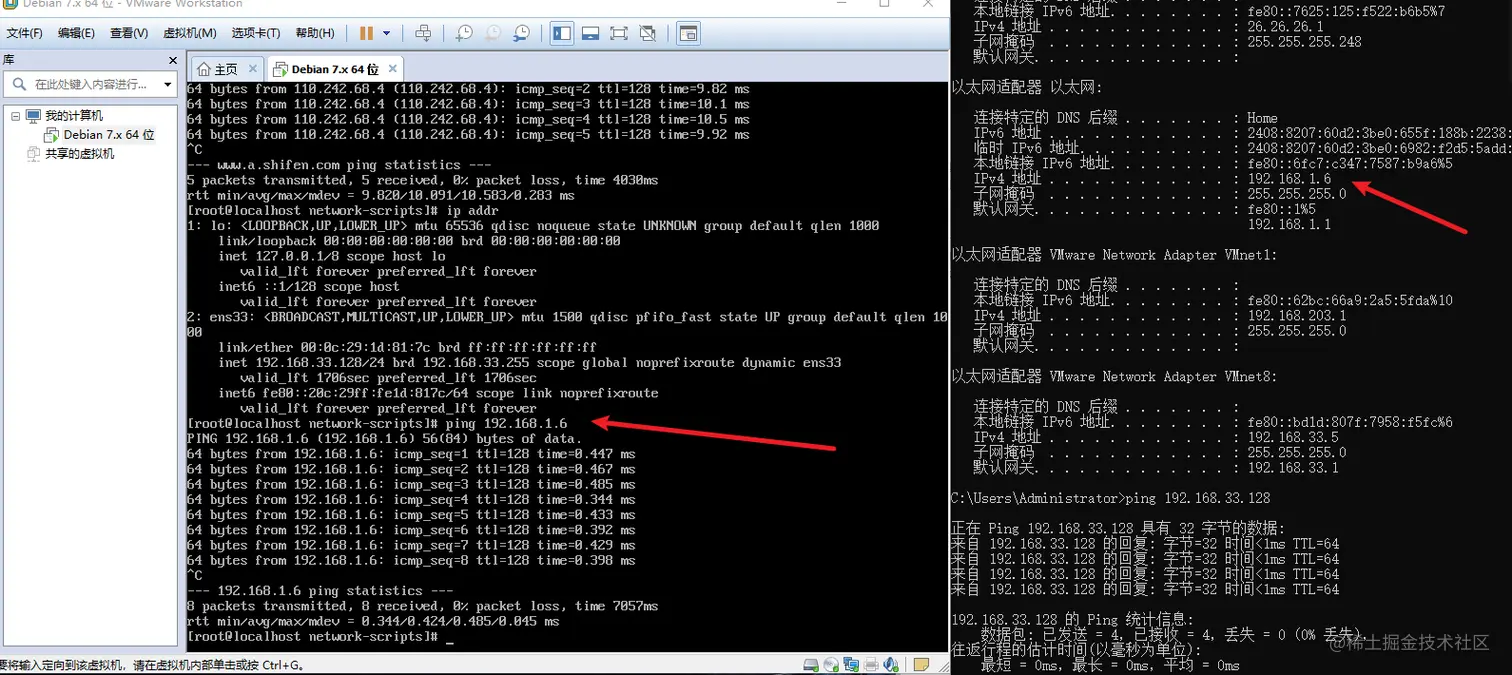The height and width of the screenshot is (675, 1512).
Task: Click the message log note status icon
Action: (921, 665)
